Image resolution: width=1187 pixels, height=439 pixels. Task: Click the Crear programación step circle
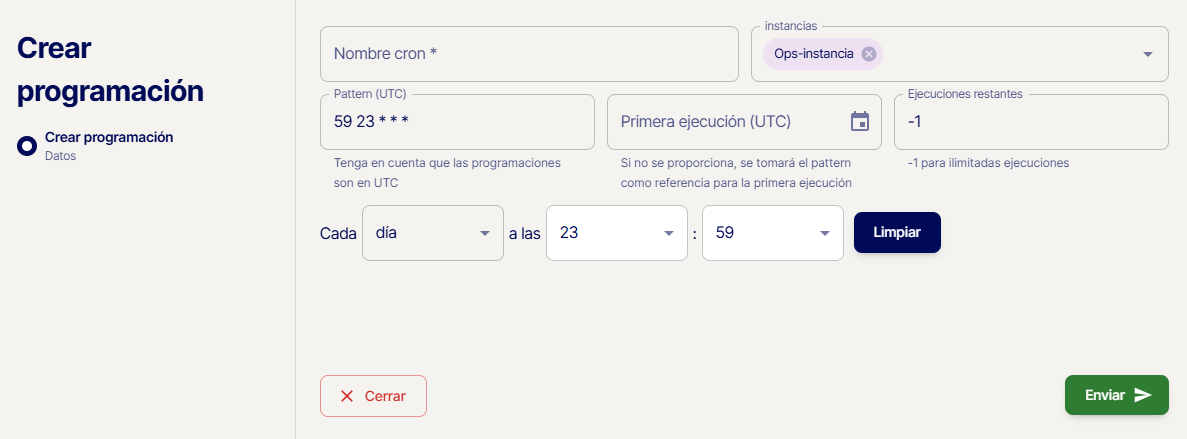[x=27, y=146]
